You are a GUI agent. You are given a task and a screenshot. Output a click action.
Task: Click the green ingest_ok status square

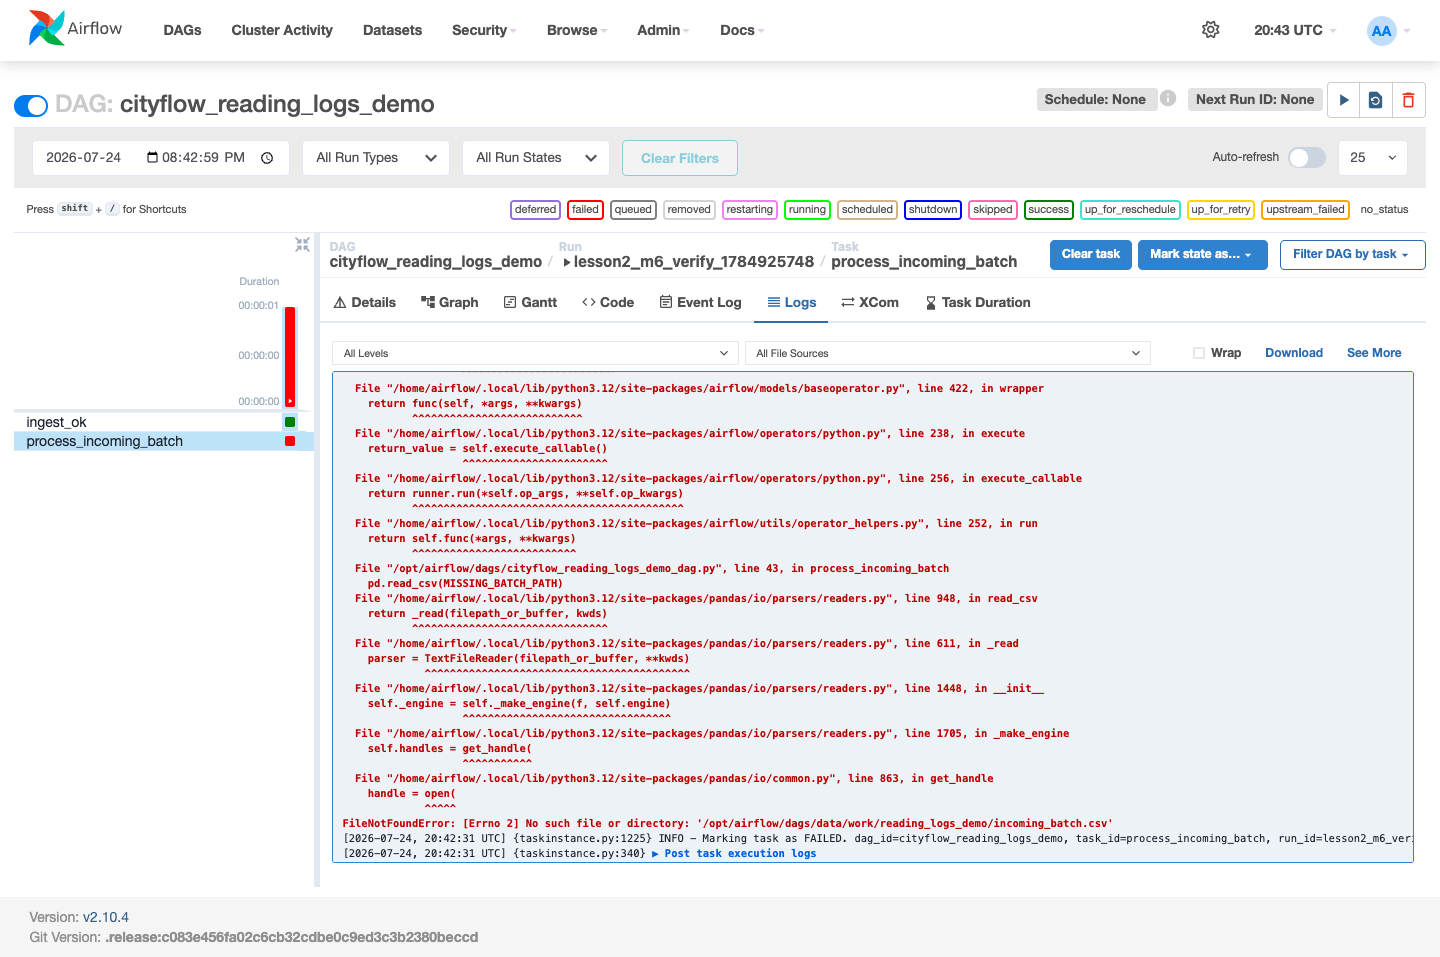click(290, 422)
